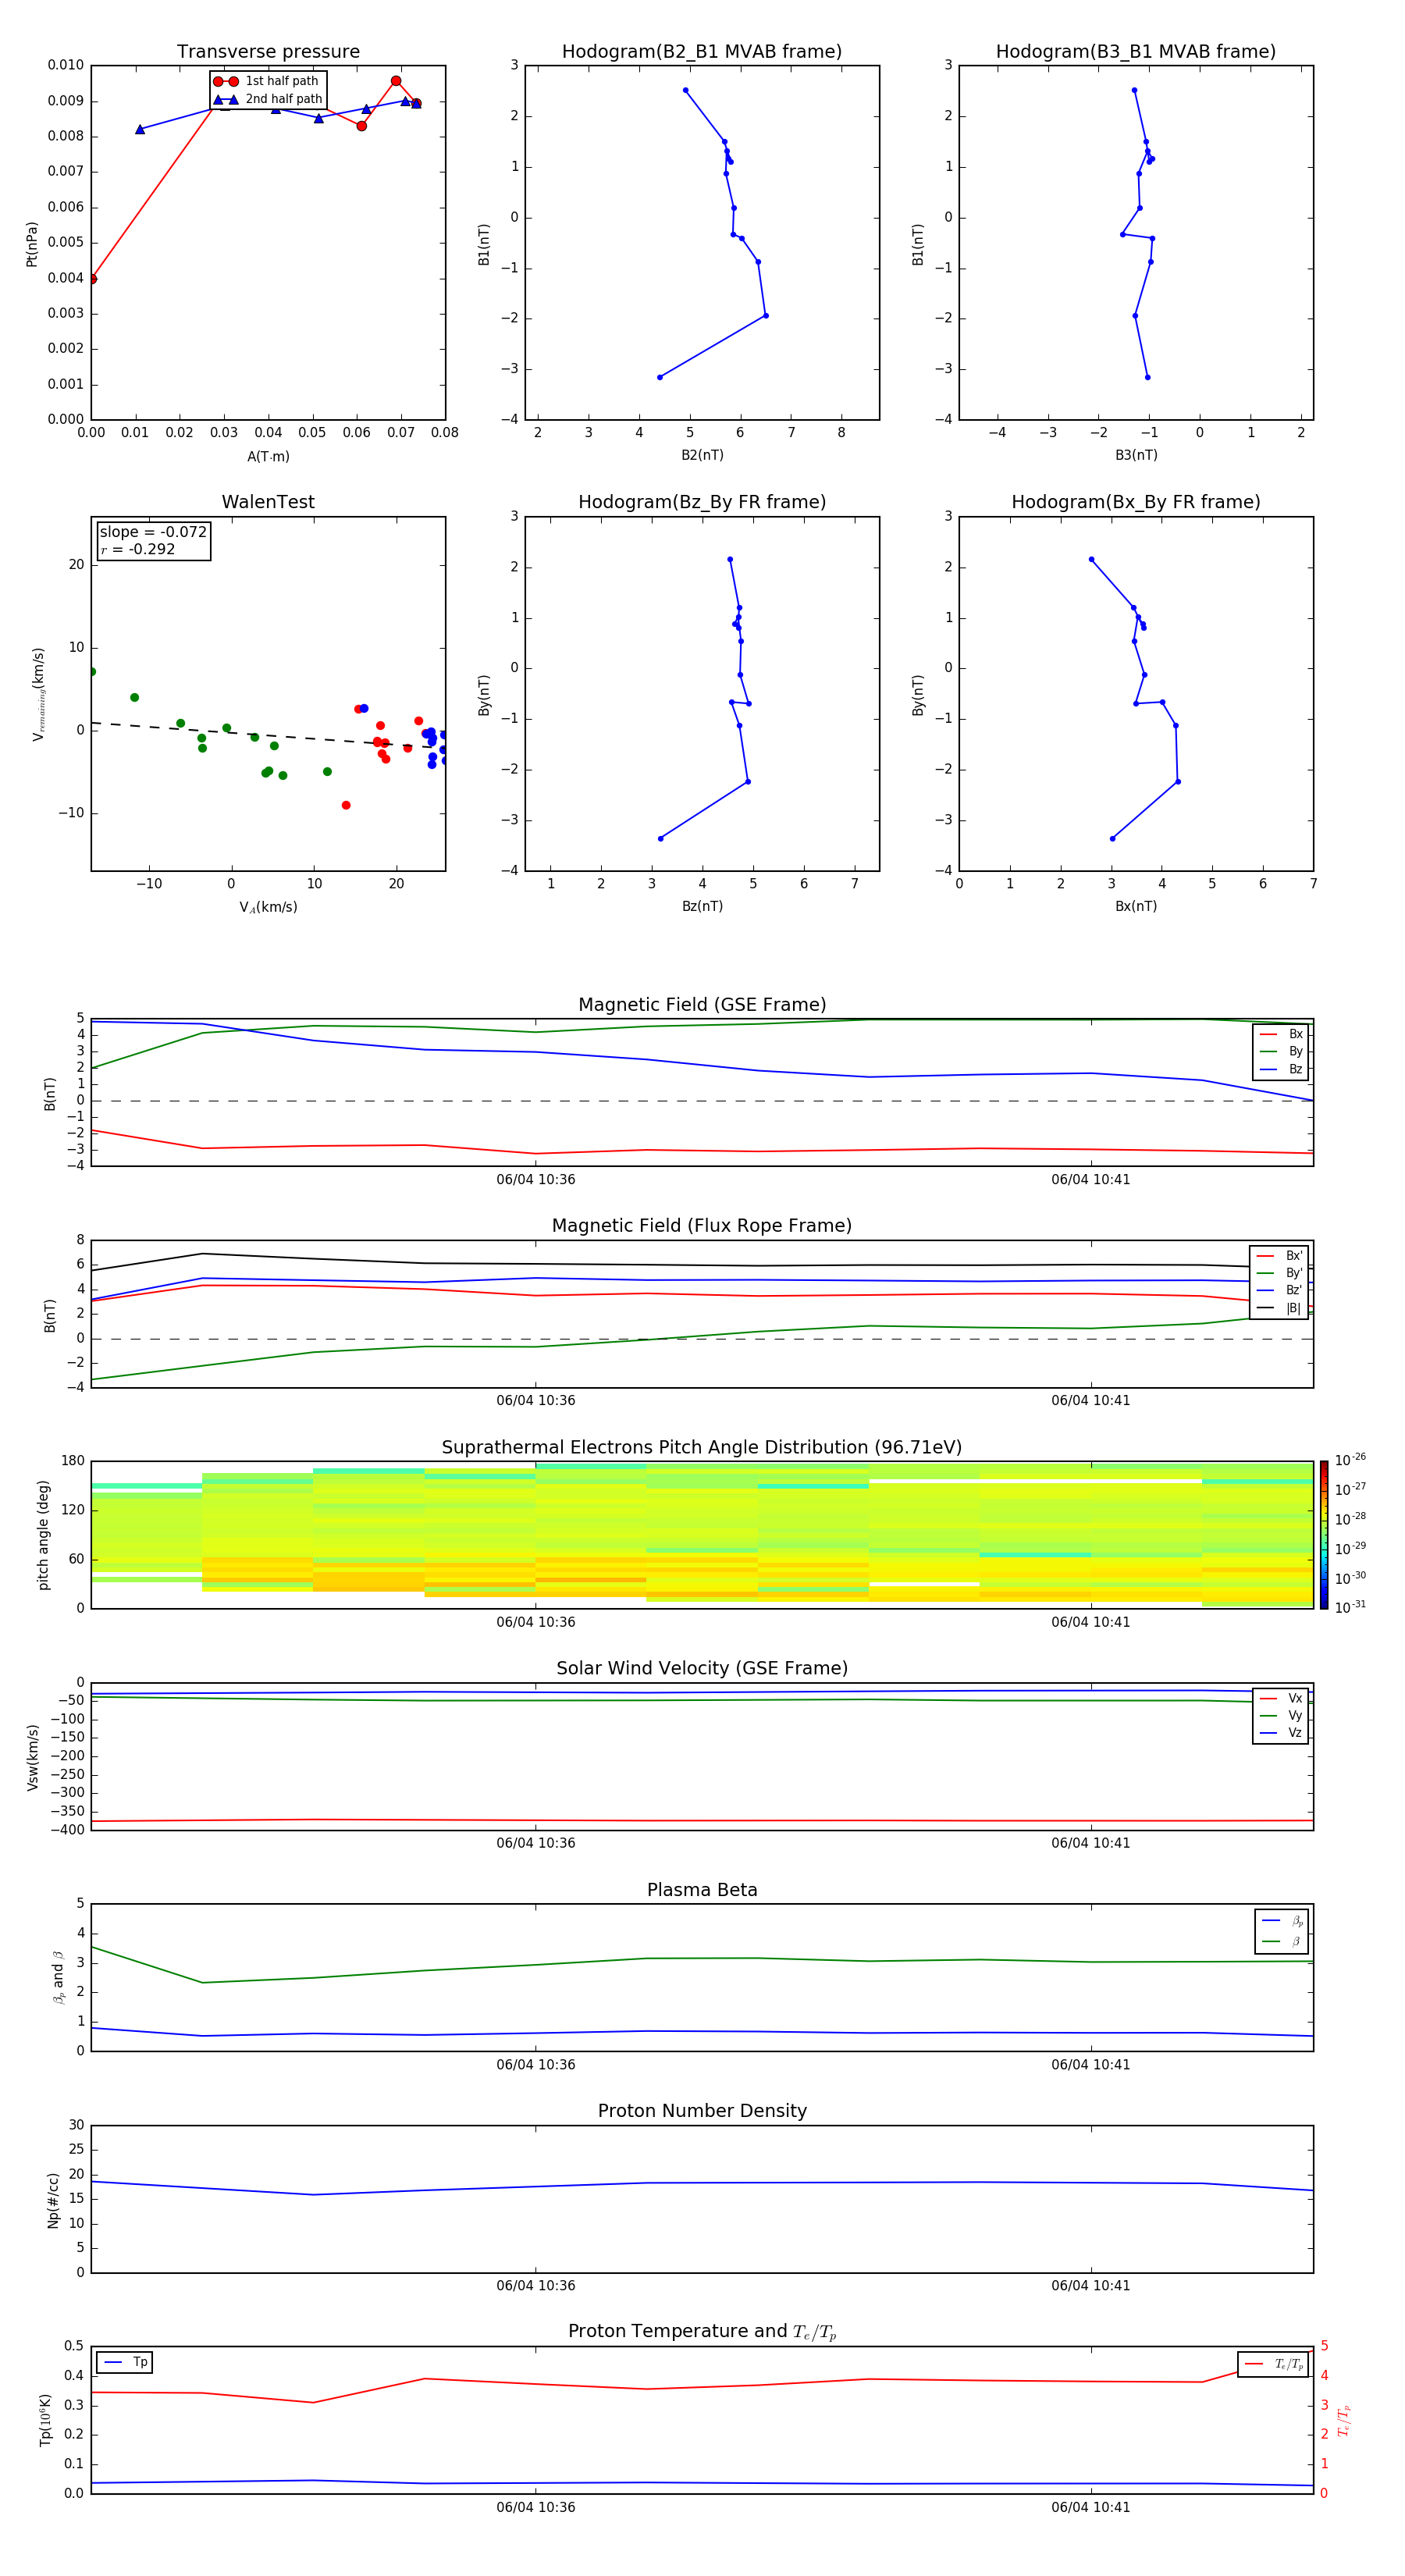
Task: Click the 'Pt(nPa)' y-axis label
Action: coord(32,244)
